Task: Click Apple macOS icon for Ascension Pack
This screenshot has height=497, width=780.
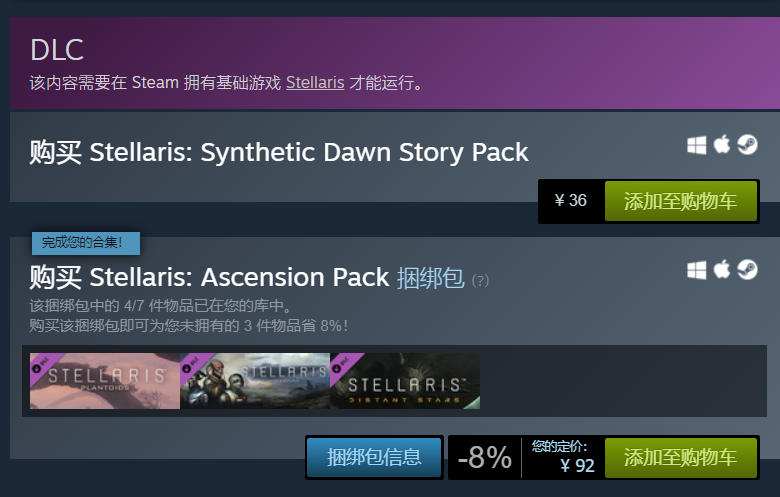Action: (x=722, y=269)
